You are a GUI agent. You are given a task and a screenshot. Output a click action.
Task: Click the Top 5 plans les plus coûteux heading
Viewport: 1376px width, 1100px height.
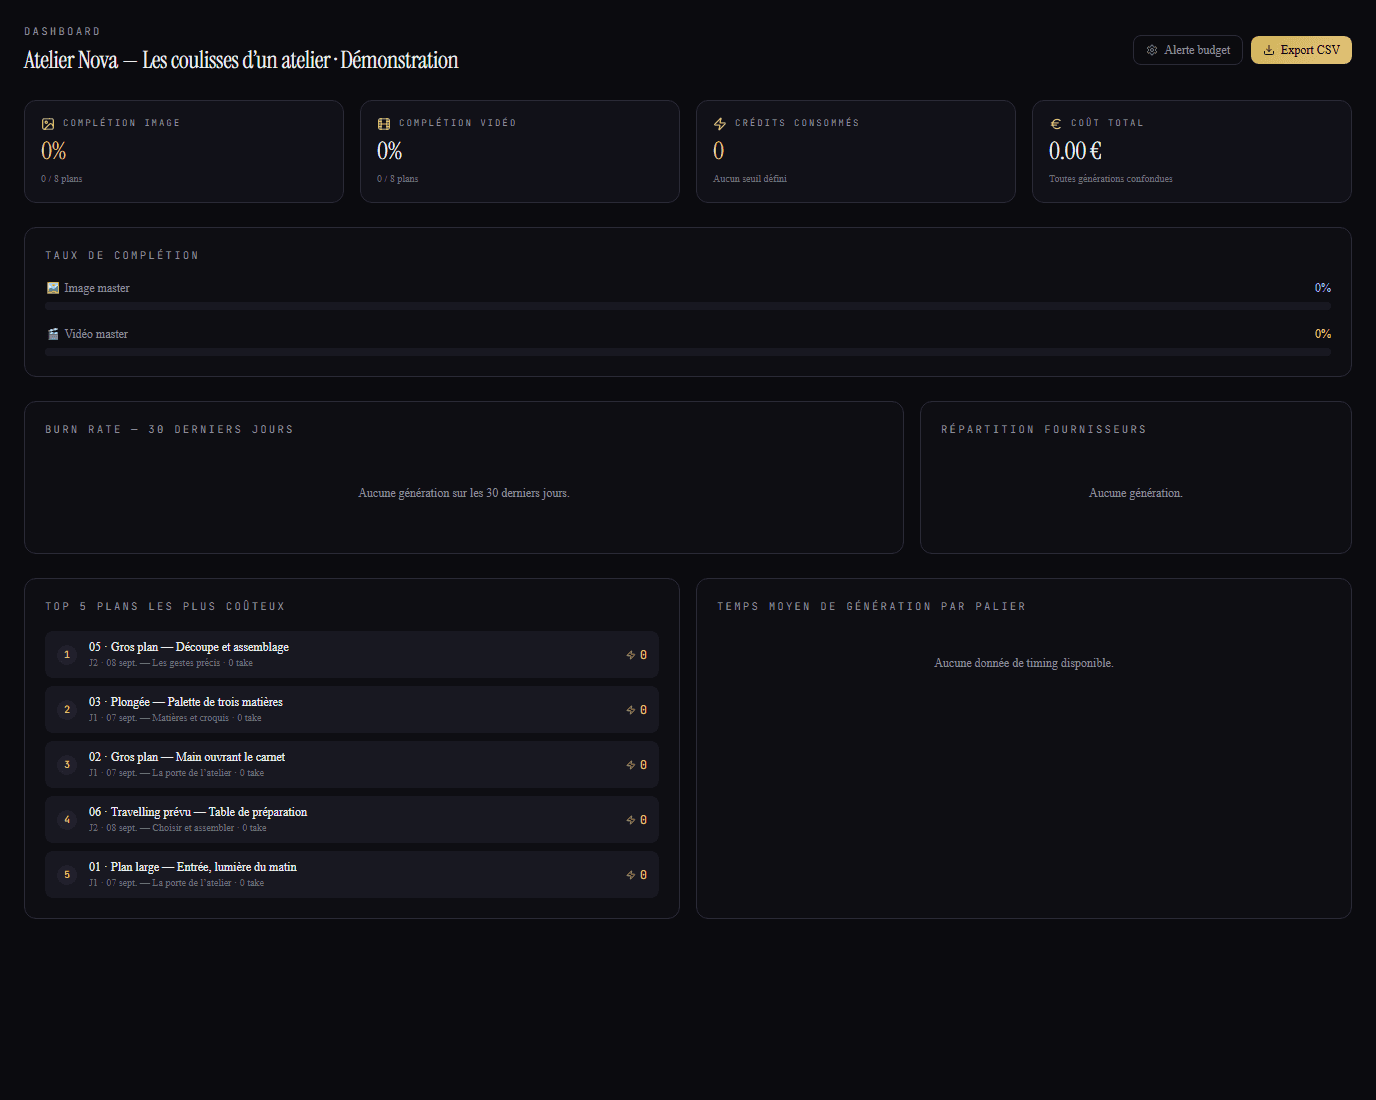click(x=165, y=607)
